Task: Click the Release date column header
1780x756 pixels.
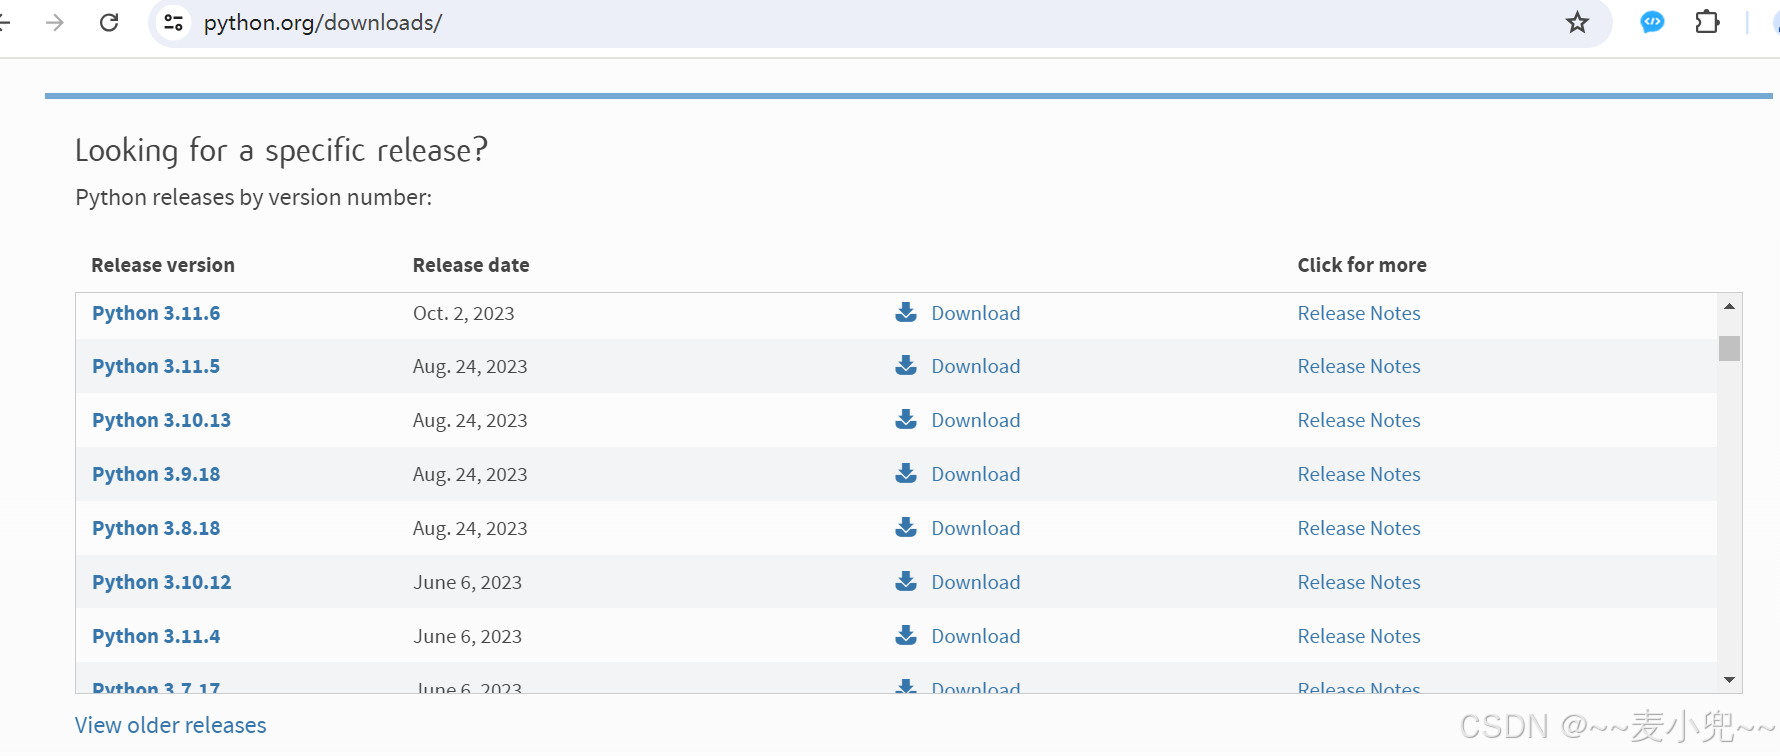Action: [x=471, y=265]
